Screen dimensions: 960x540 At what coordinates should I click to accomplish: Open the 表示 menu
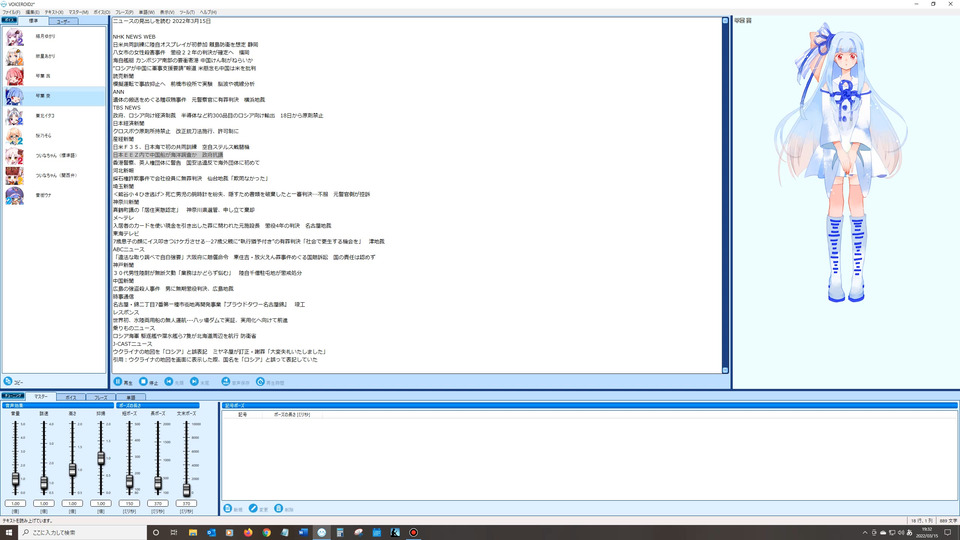(x=167, y=12)
